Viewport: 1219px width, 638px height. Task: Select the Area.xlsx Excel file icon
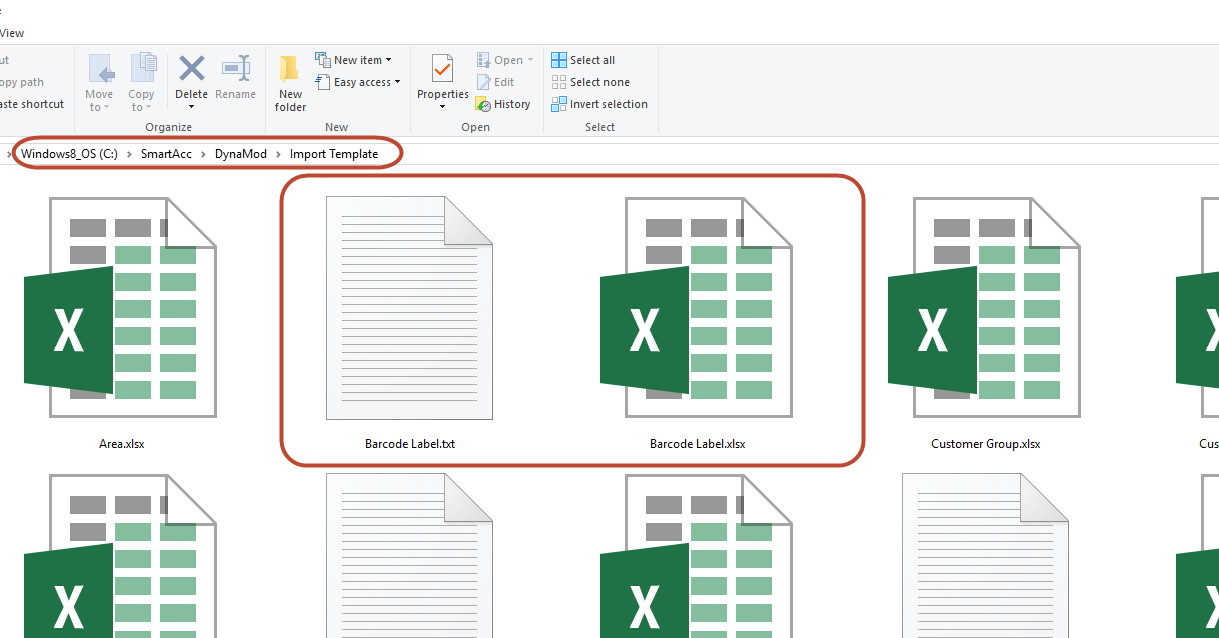click(x=121, y=307)
